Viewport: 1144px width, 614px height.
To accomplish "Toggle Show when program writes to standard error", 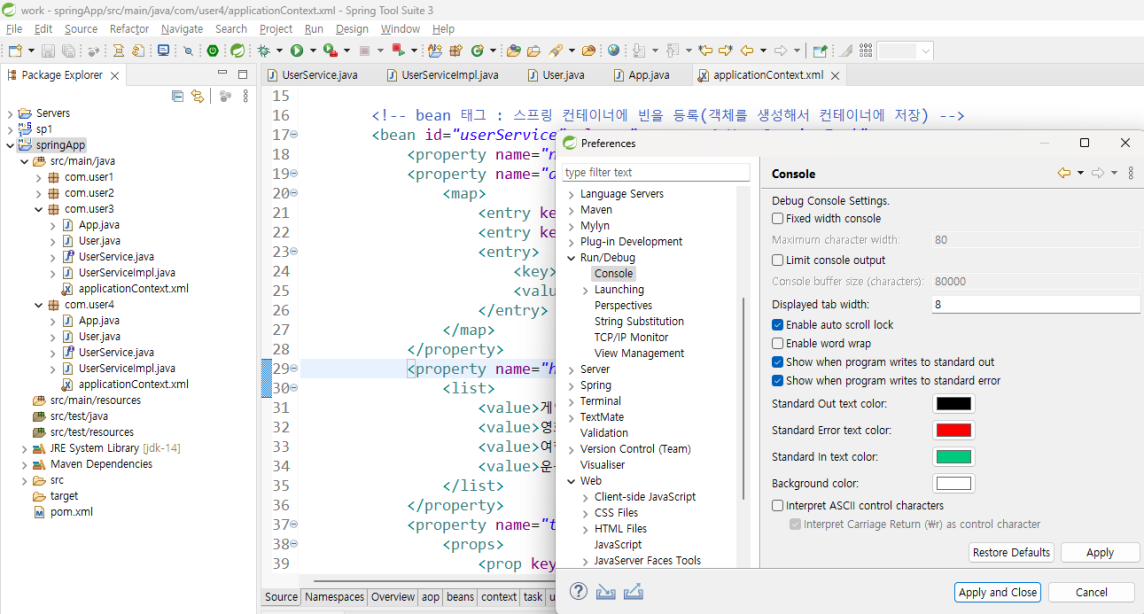I will click(x=778, y=381).
